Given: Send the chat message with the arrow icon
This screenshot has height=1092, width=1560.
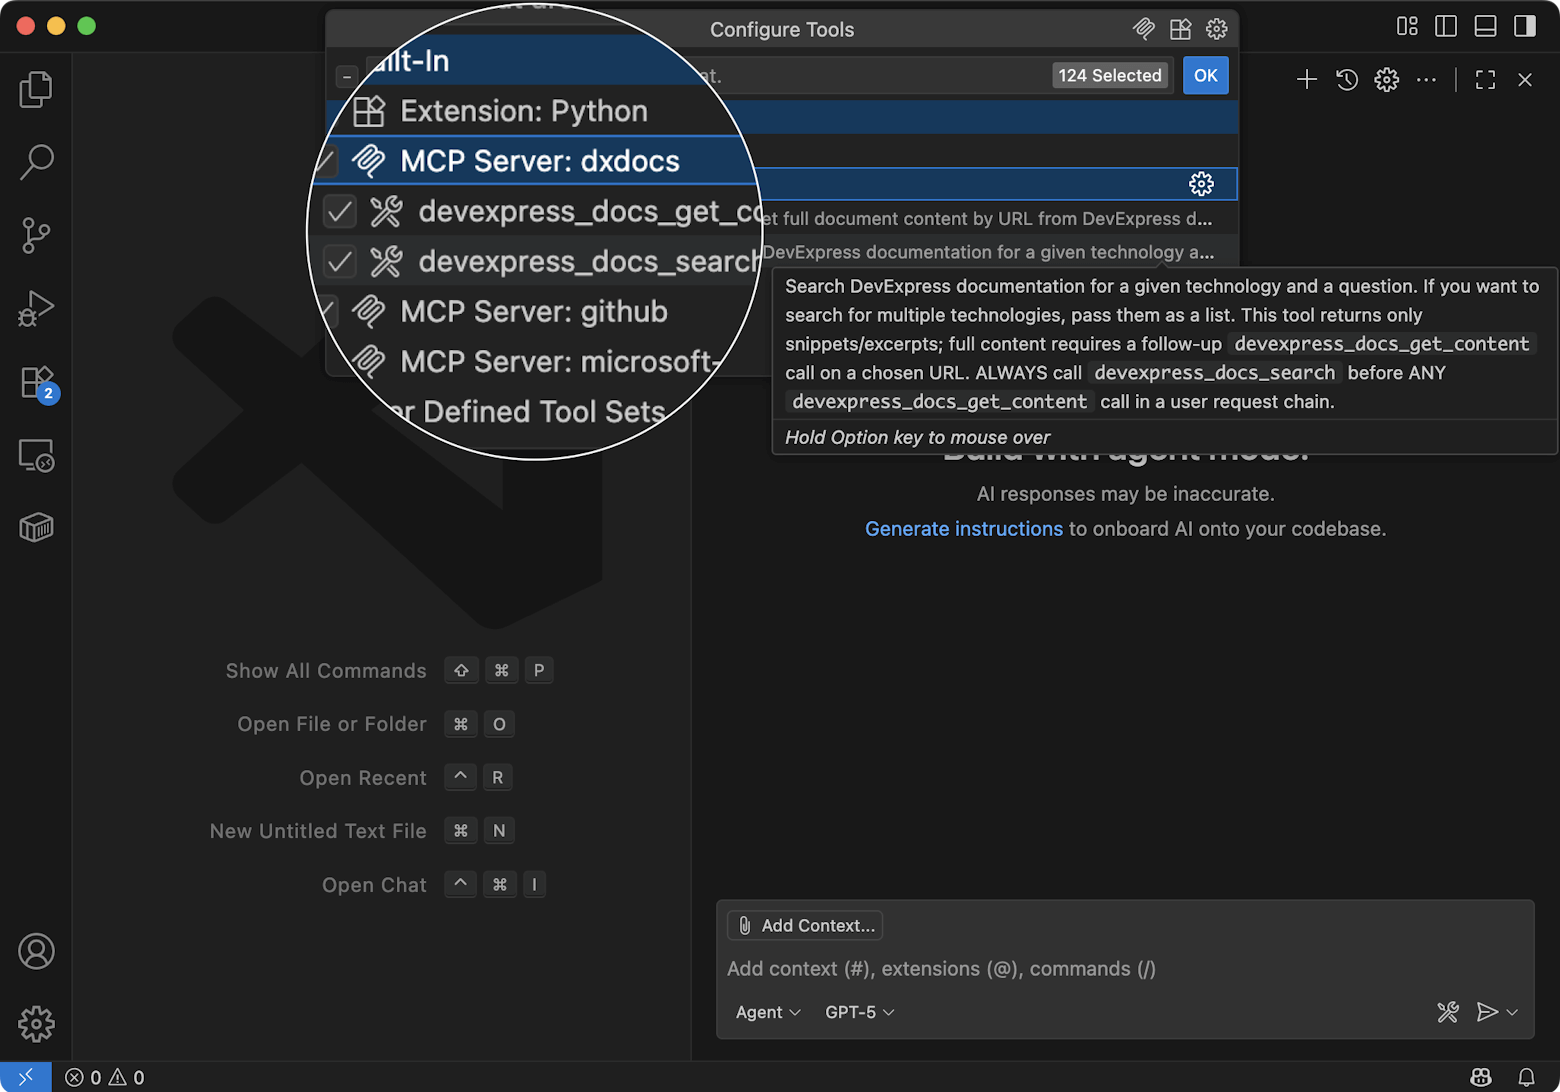Looking at the screenshot, I should coord(1487,1013).
